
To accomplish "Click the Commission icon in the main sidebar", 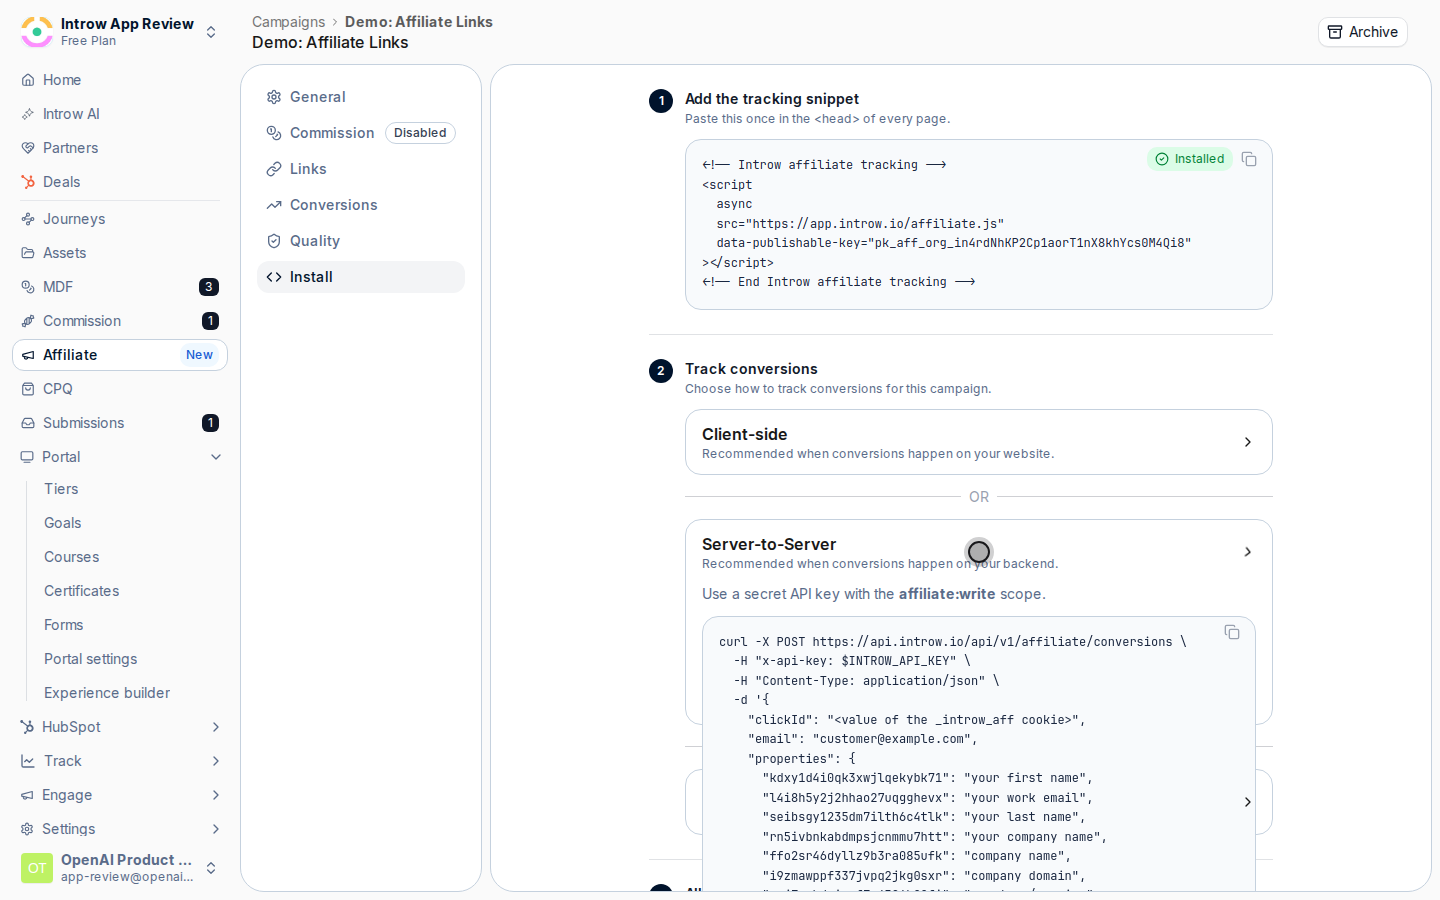I will pos(28,321).
